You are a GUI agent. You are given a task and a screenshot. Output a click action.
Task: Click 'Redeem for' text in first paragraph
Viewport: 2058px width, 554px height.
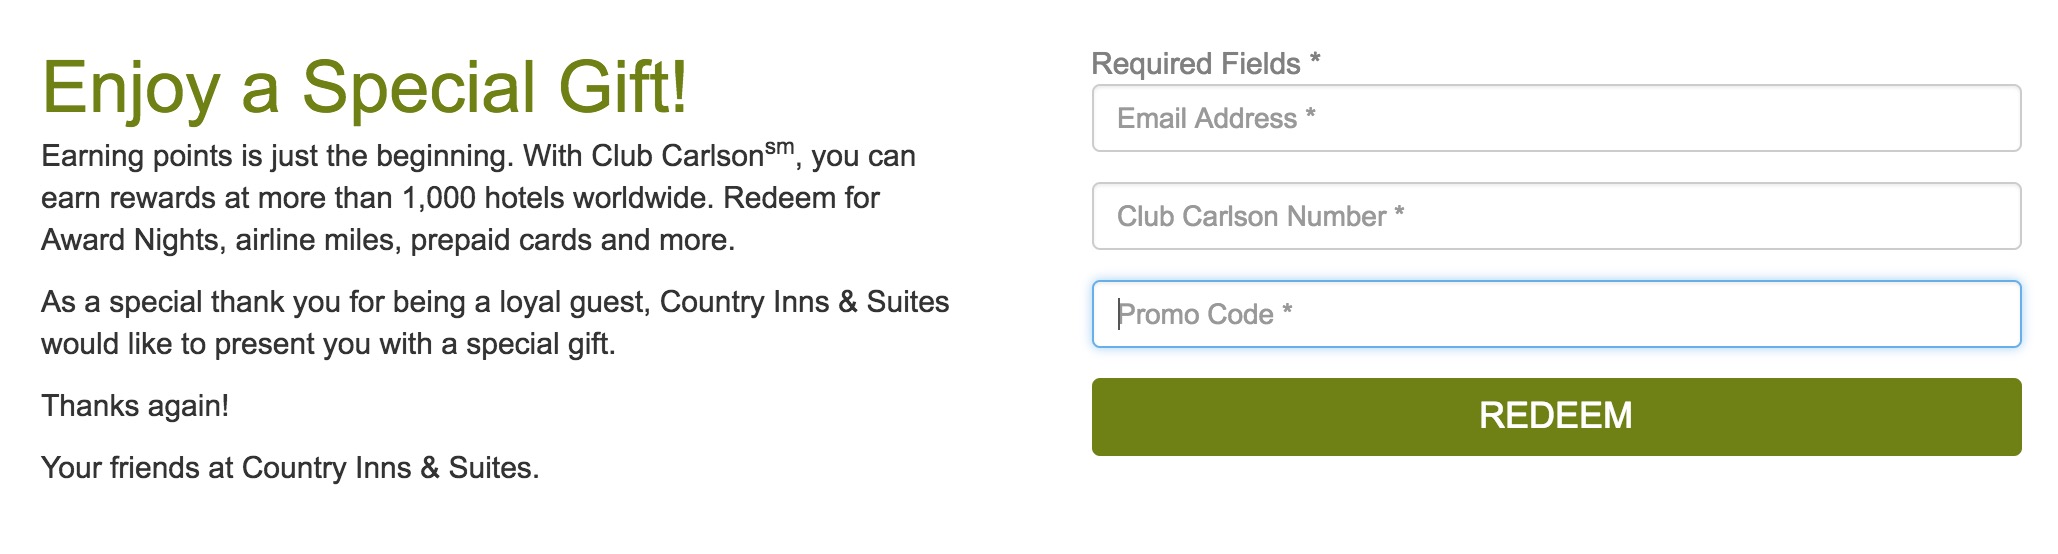801,198
